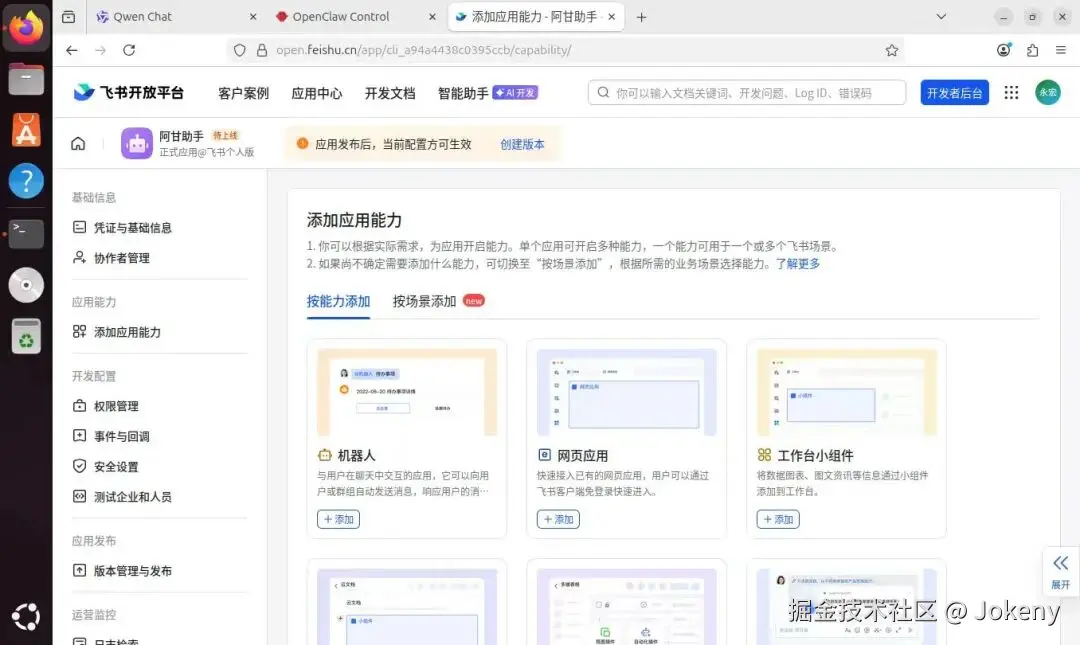
Task: Open 客户案例 in the top navigation
Action: (243, 93)
